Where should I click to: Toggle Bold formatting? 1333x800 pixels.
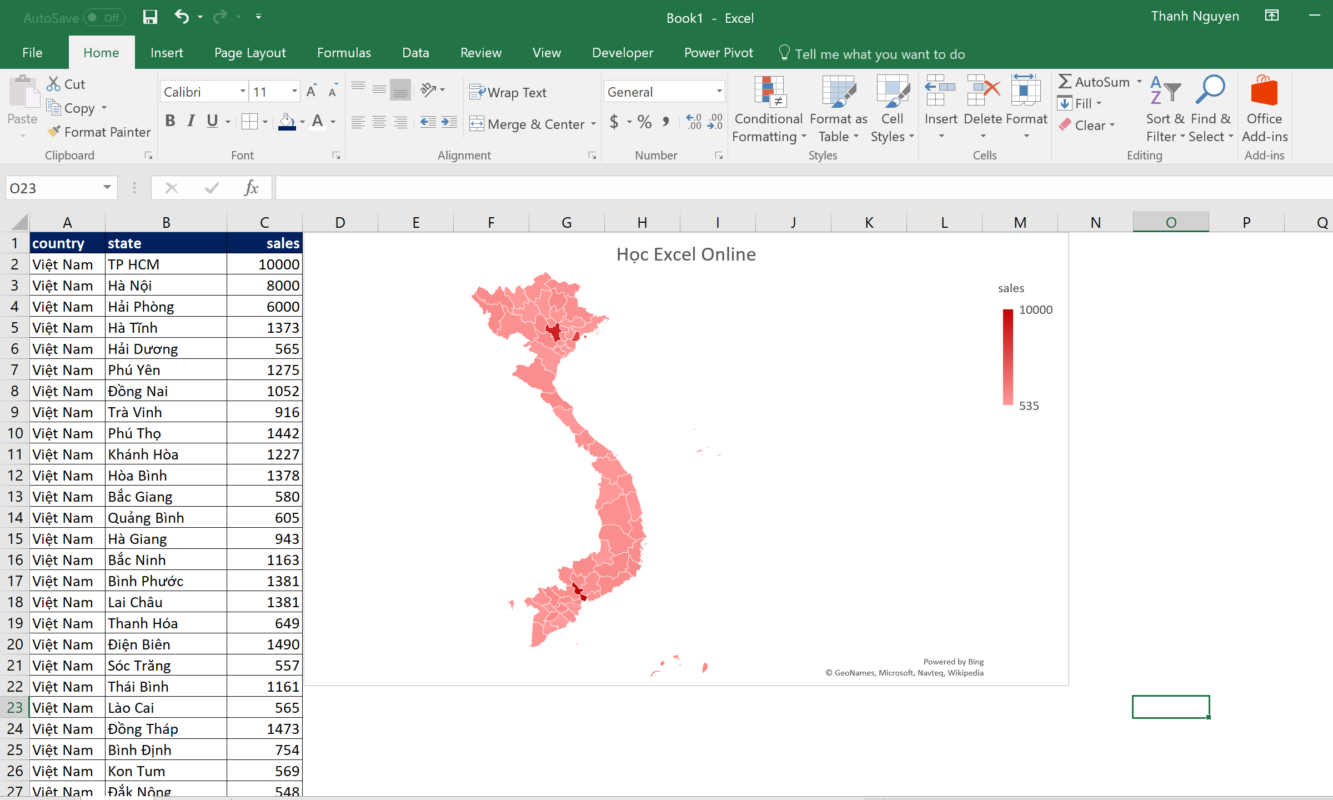coord(170,121)
